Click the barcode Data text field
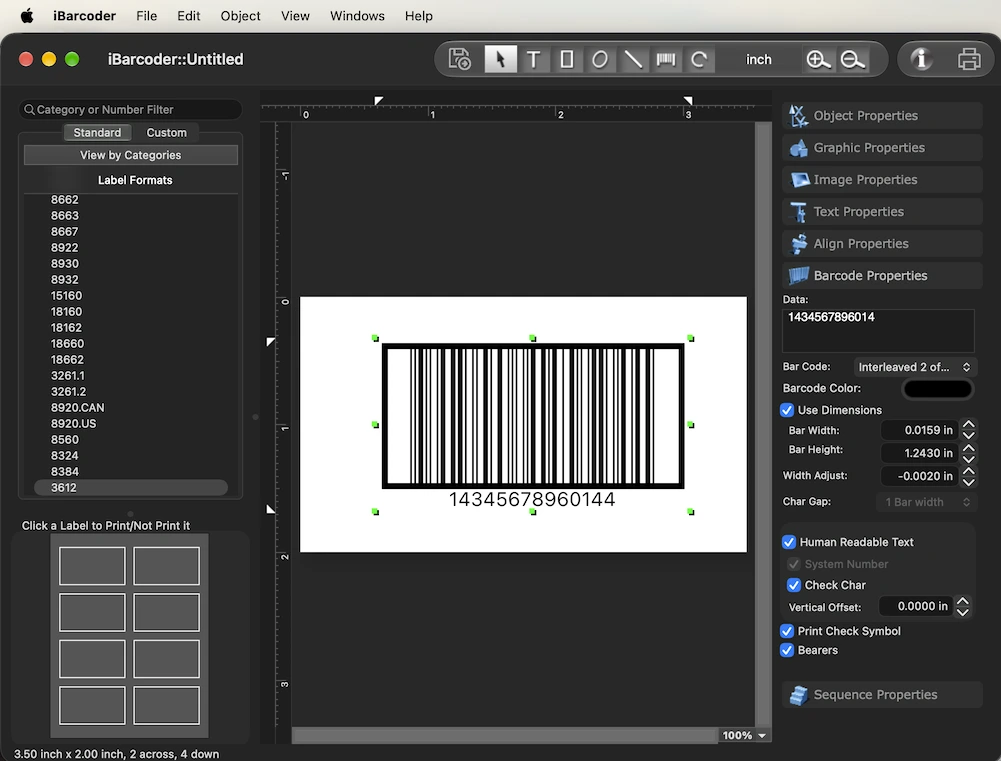Image resolution: width=1001 pixels, height=761 pixels. click(878, 331)
